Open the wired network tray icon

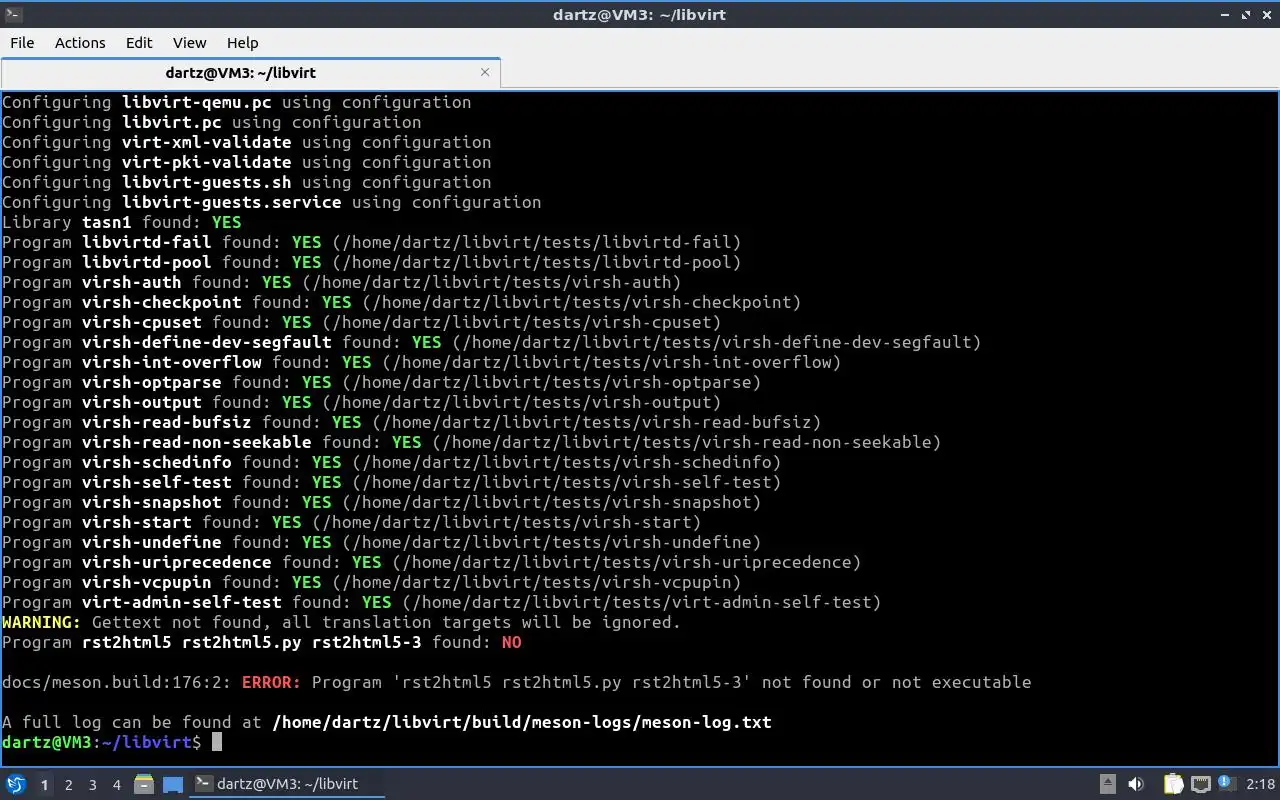(1200, 784)
